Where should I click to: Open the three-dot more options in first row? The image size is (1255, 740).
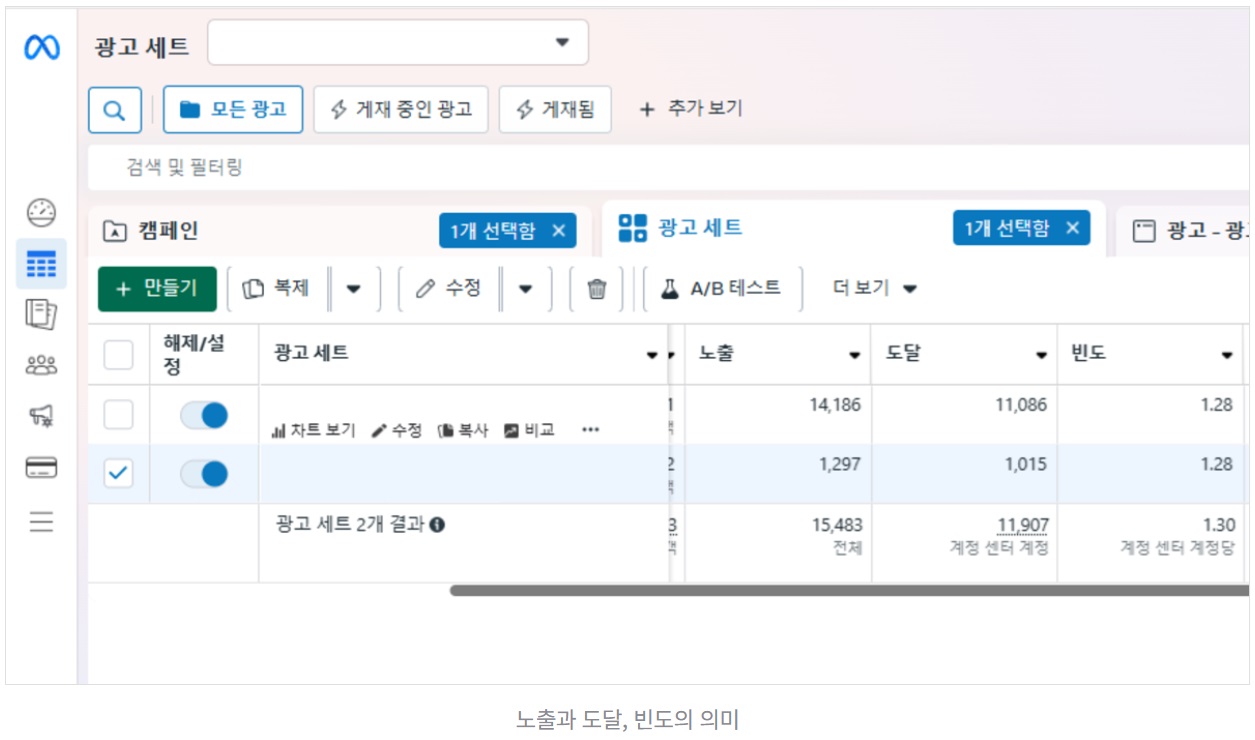590,430
